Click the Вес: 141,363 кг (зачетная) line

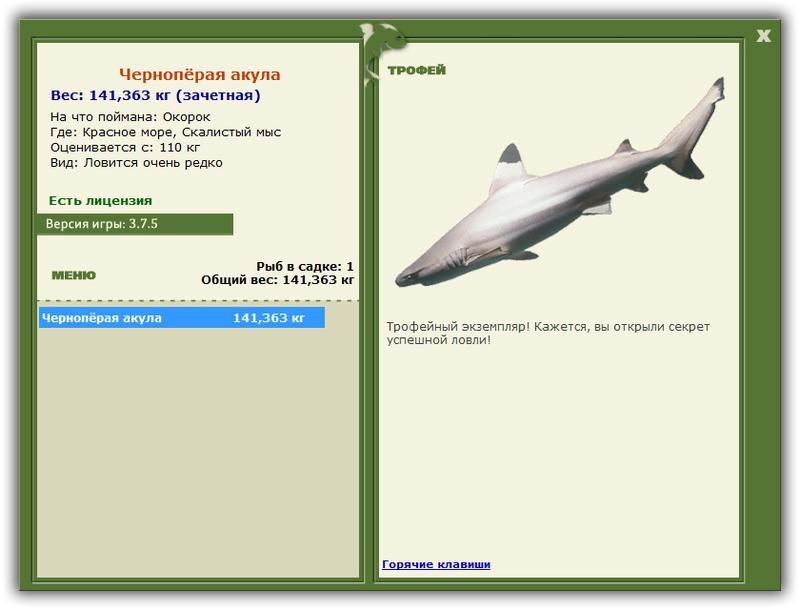coord(155,95)
